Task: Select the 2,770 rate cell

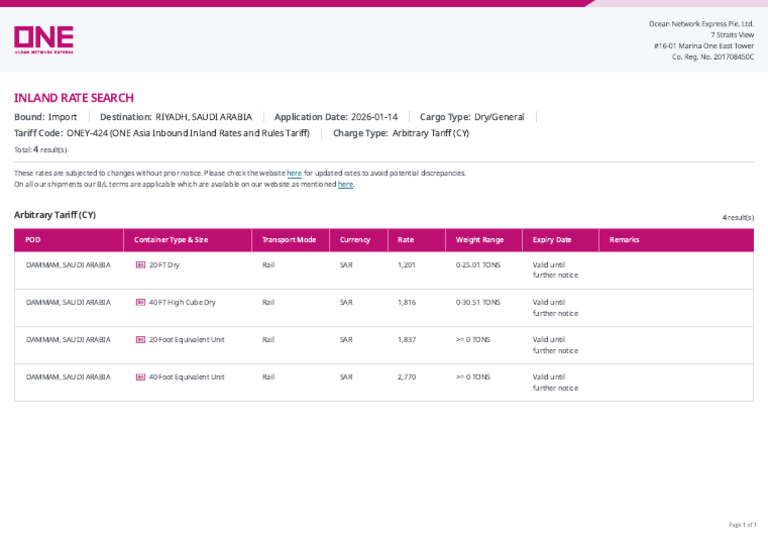Action: pyautogui.click(x=407, y=377)
